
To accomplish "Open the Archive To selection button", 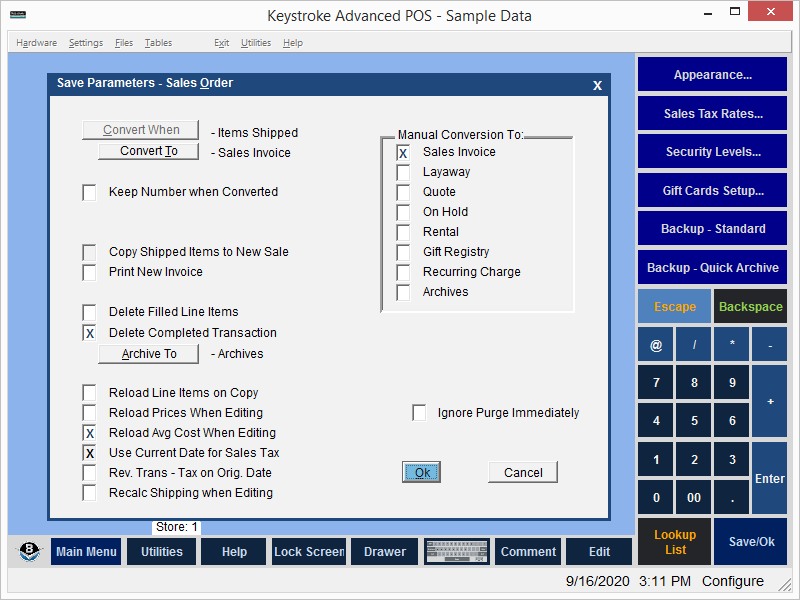I will [149, 354].
